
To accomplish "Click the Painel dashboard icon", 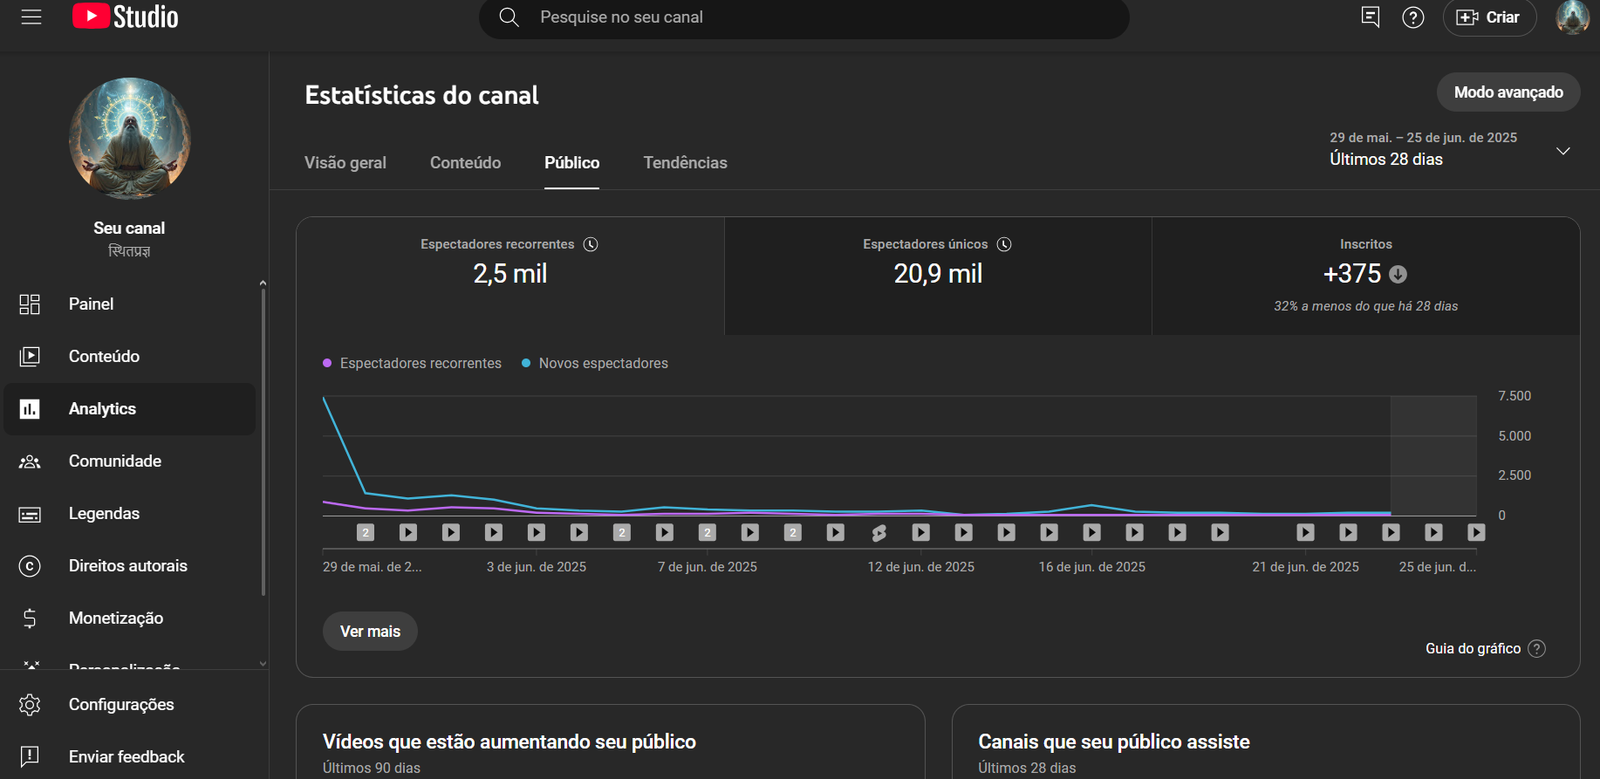I will coord(30,304).
